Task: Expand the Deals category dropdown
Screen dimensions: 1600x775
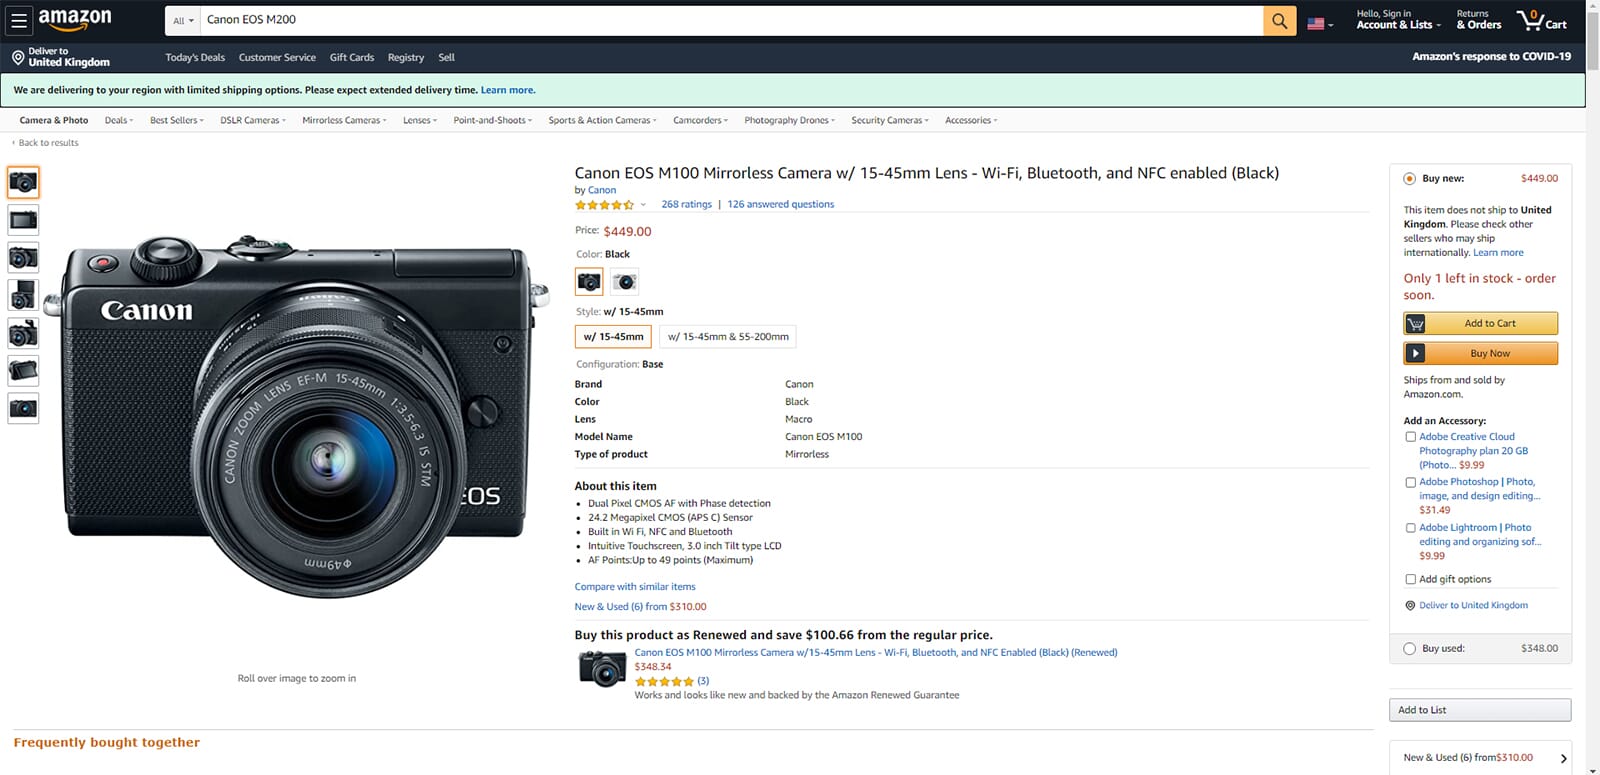Action: (118, 120)
